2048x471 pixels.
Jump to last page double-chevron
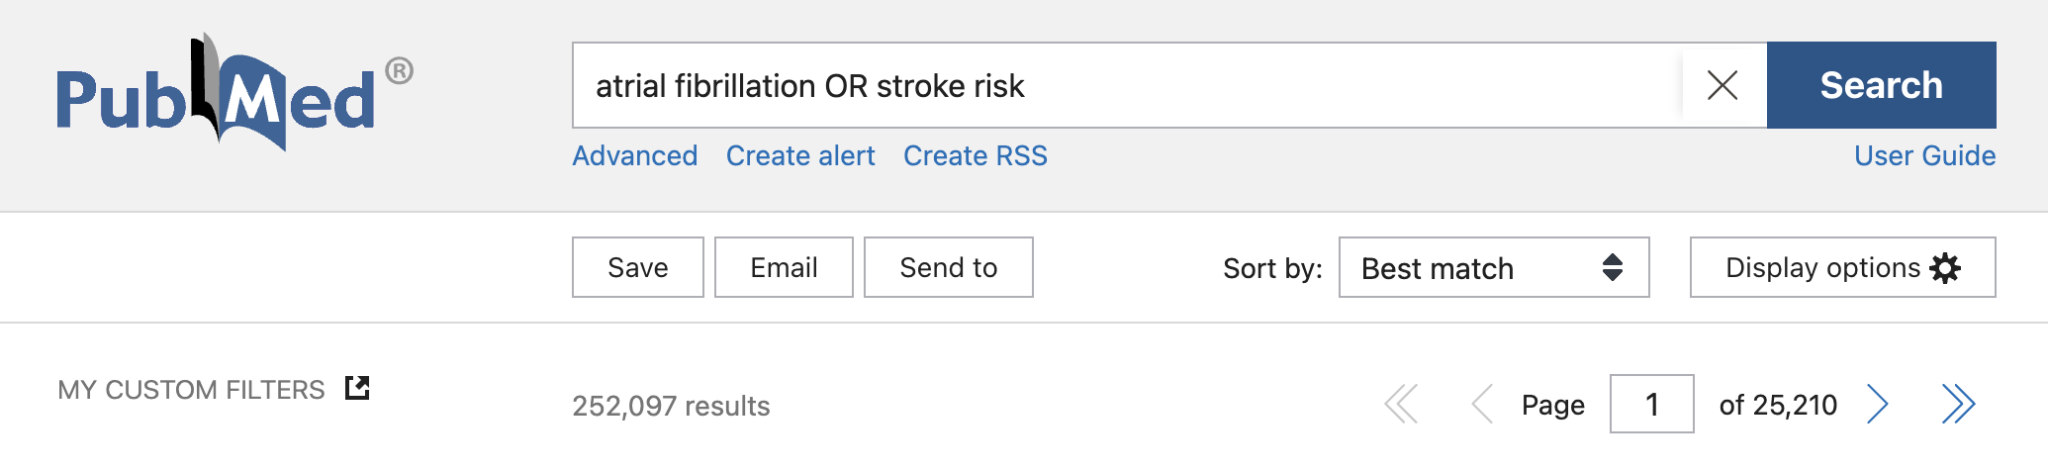1958,405
